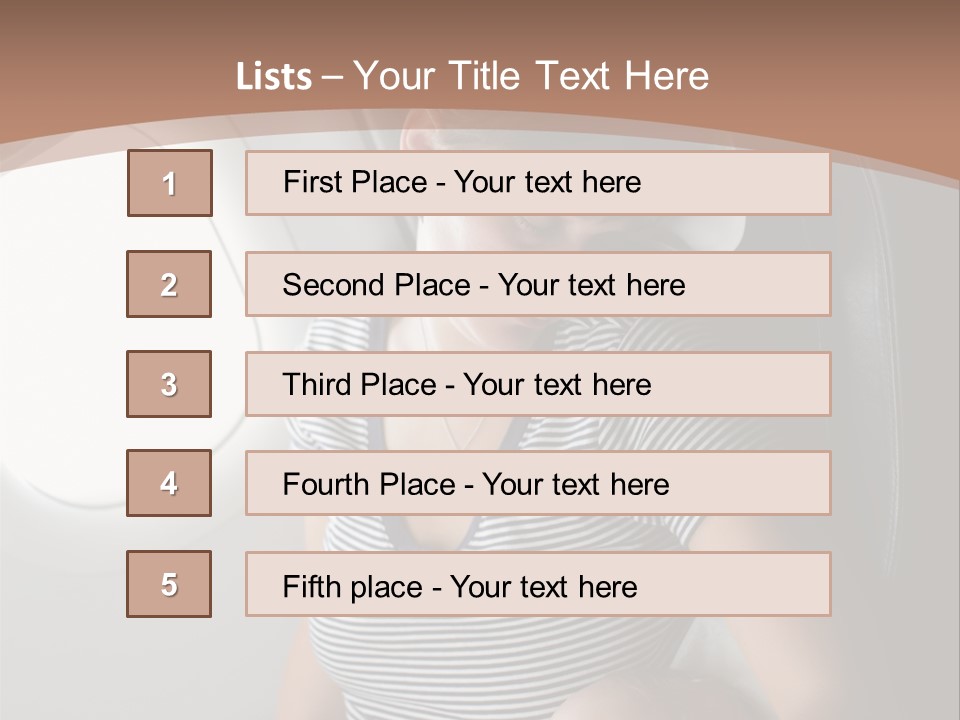Image resolution: width=960 pixels, height=720 pixels.
Task: Click the number 1 box
Action: (x=170, y=183)
